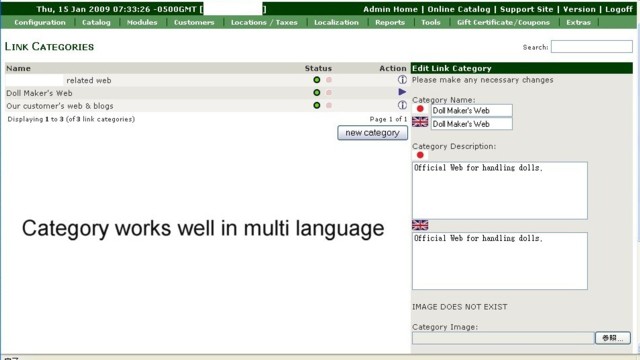Click the Action column header
This screenshot has height=360, width=640.
393,68
